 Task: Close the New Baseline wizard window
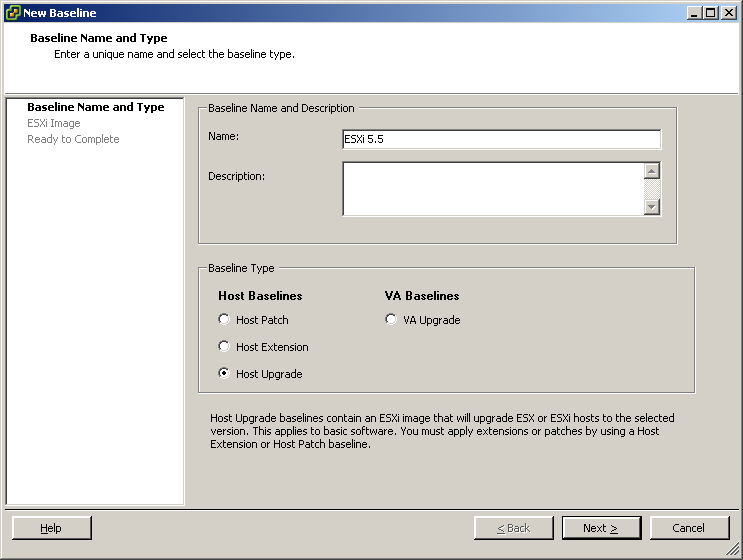(728, 13)
